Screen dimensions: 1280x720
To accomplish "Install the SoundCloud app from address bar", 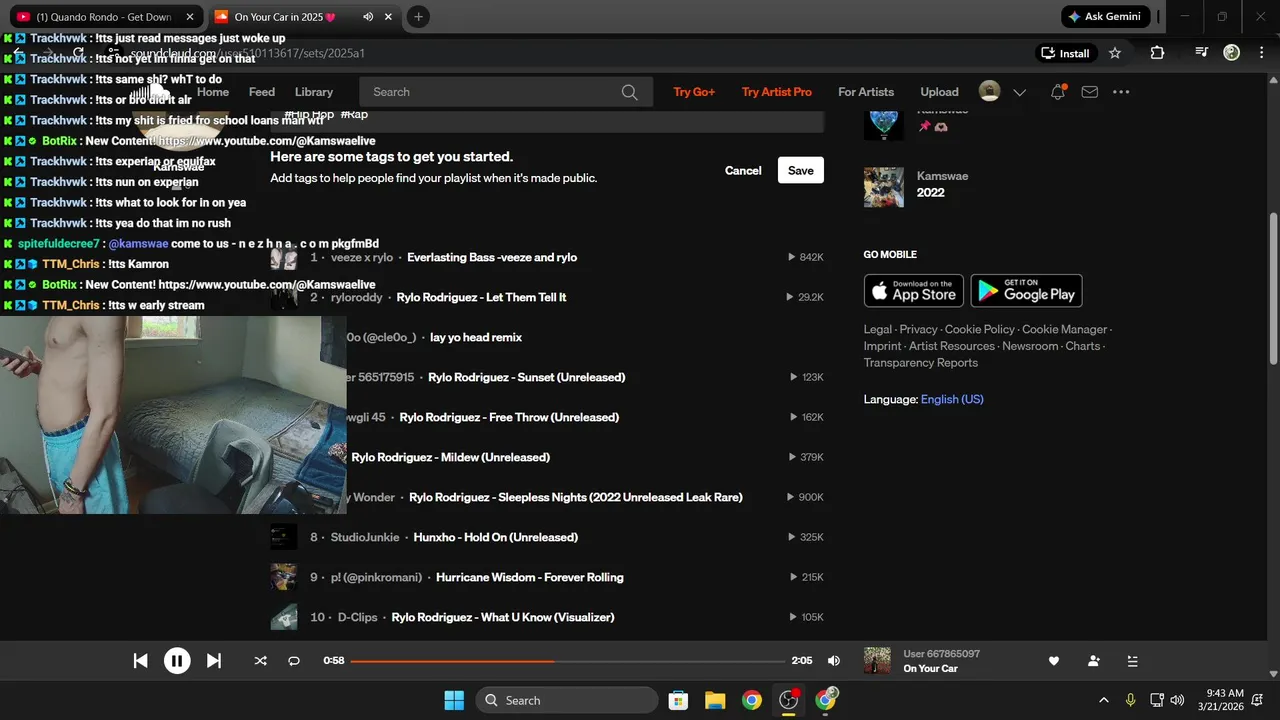I will click(x=1065, y=53).
